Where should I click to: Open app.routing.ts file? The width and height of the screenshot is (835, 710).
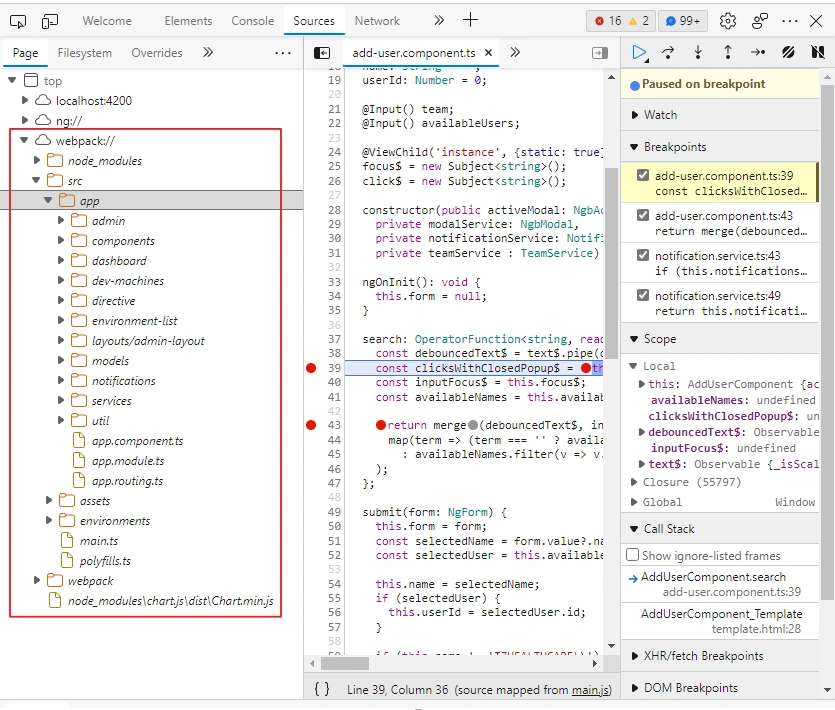[127, 481]
